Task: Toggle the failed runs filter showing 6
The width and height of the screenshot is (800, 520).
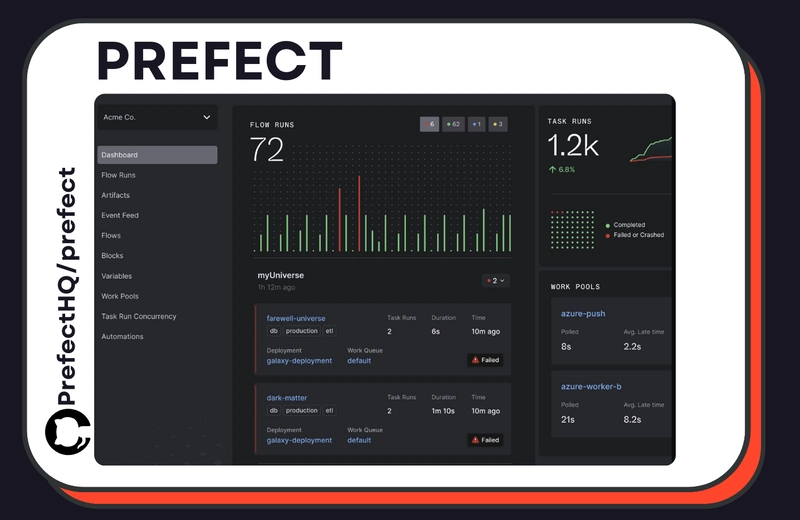Action: coord(430,124)
